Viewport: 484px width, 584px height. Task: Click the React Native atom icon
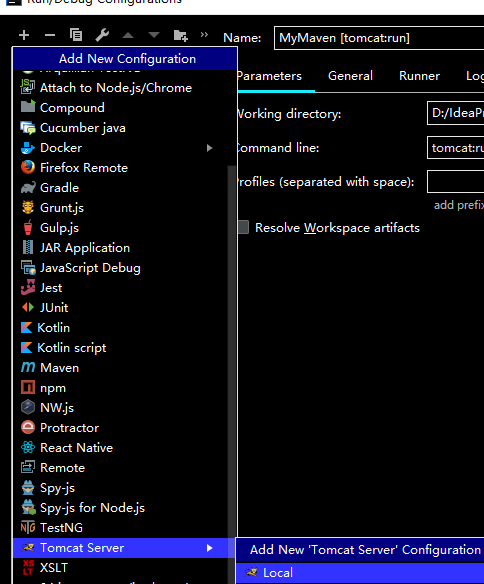28,448
